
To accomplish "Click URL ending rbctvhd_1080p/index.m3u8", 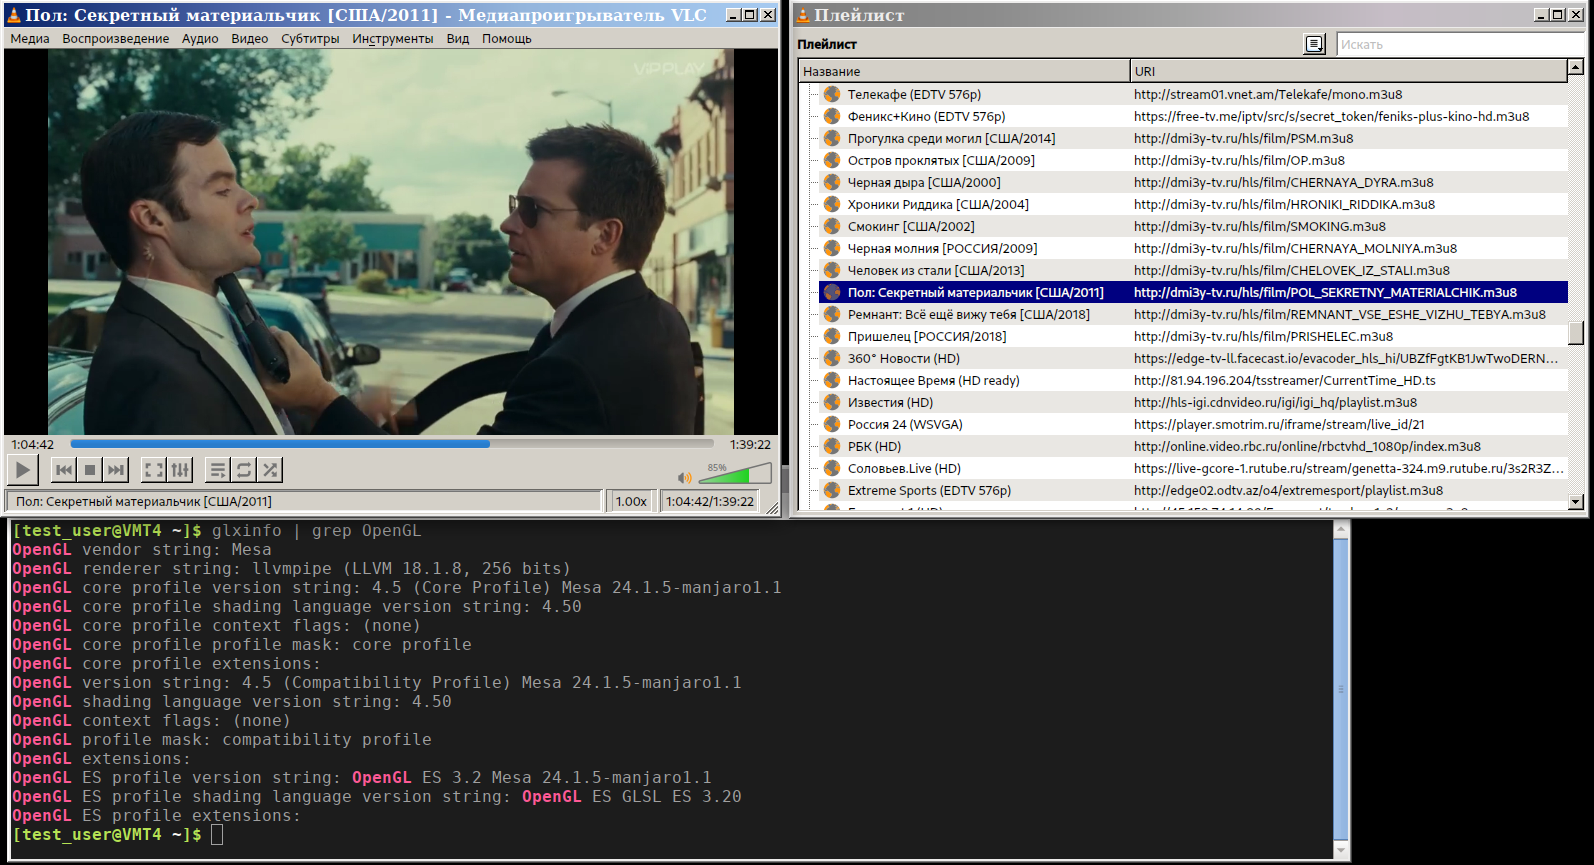I will tap(1307, 446).
